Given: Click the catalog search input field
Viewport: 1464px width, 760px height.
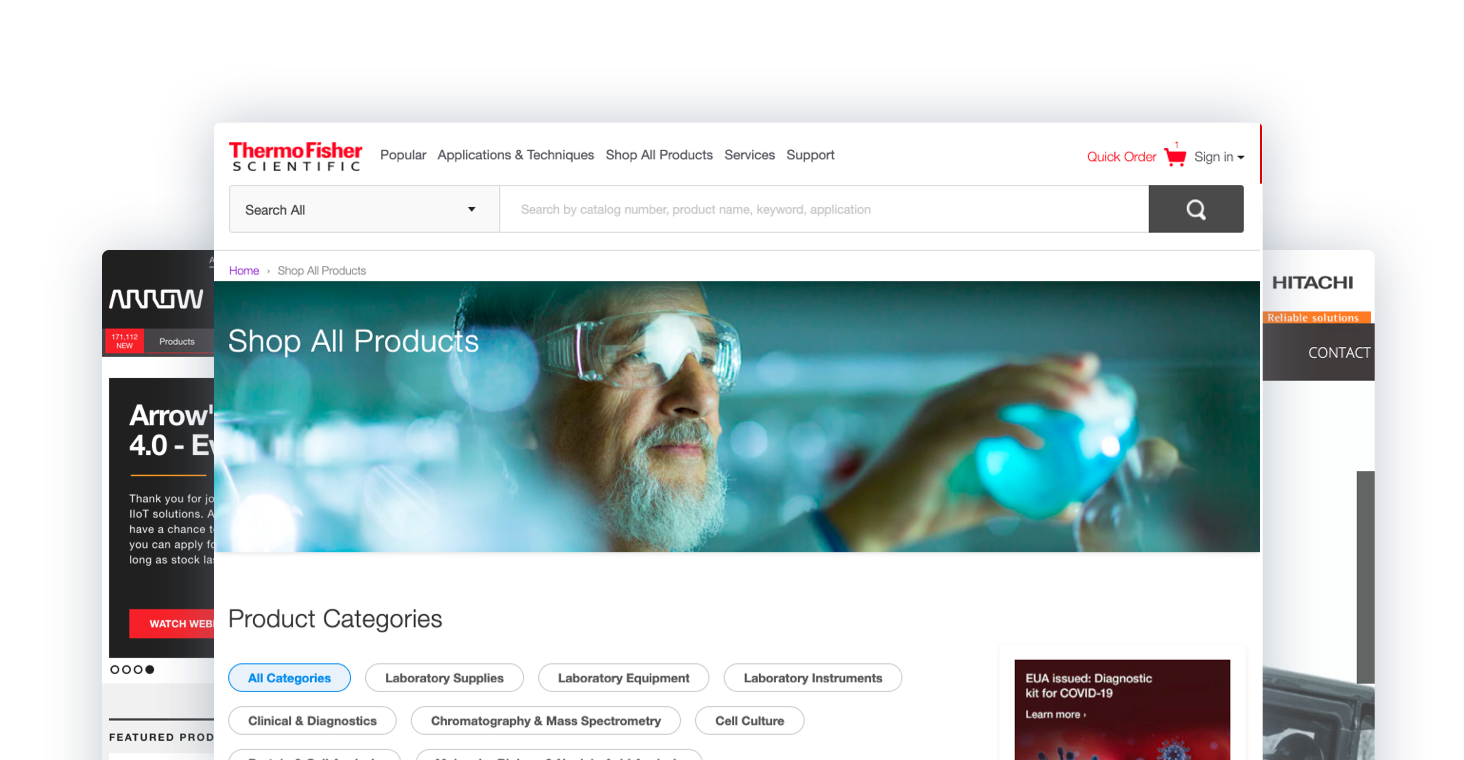Looking at the screenshot, I should [x=824, y=209].
